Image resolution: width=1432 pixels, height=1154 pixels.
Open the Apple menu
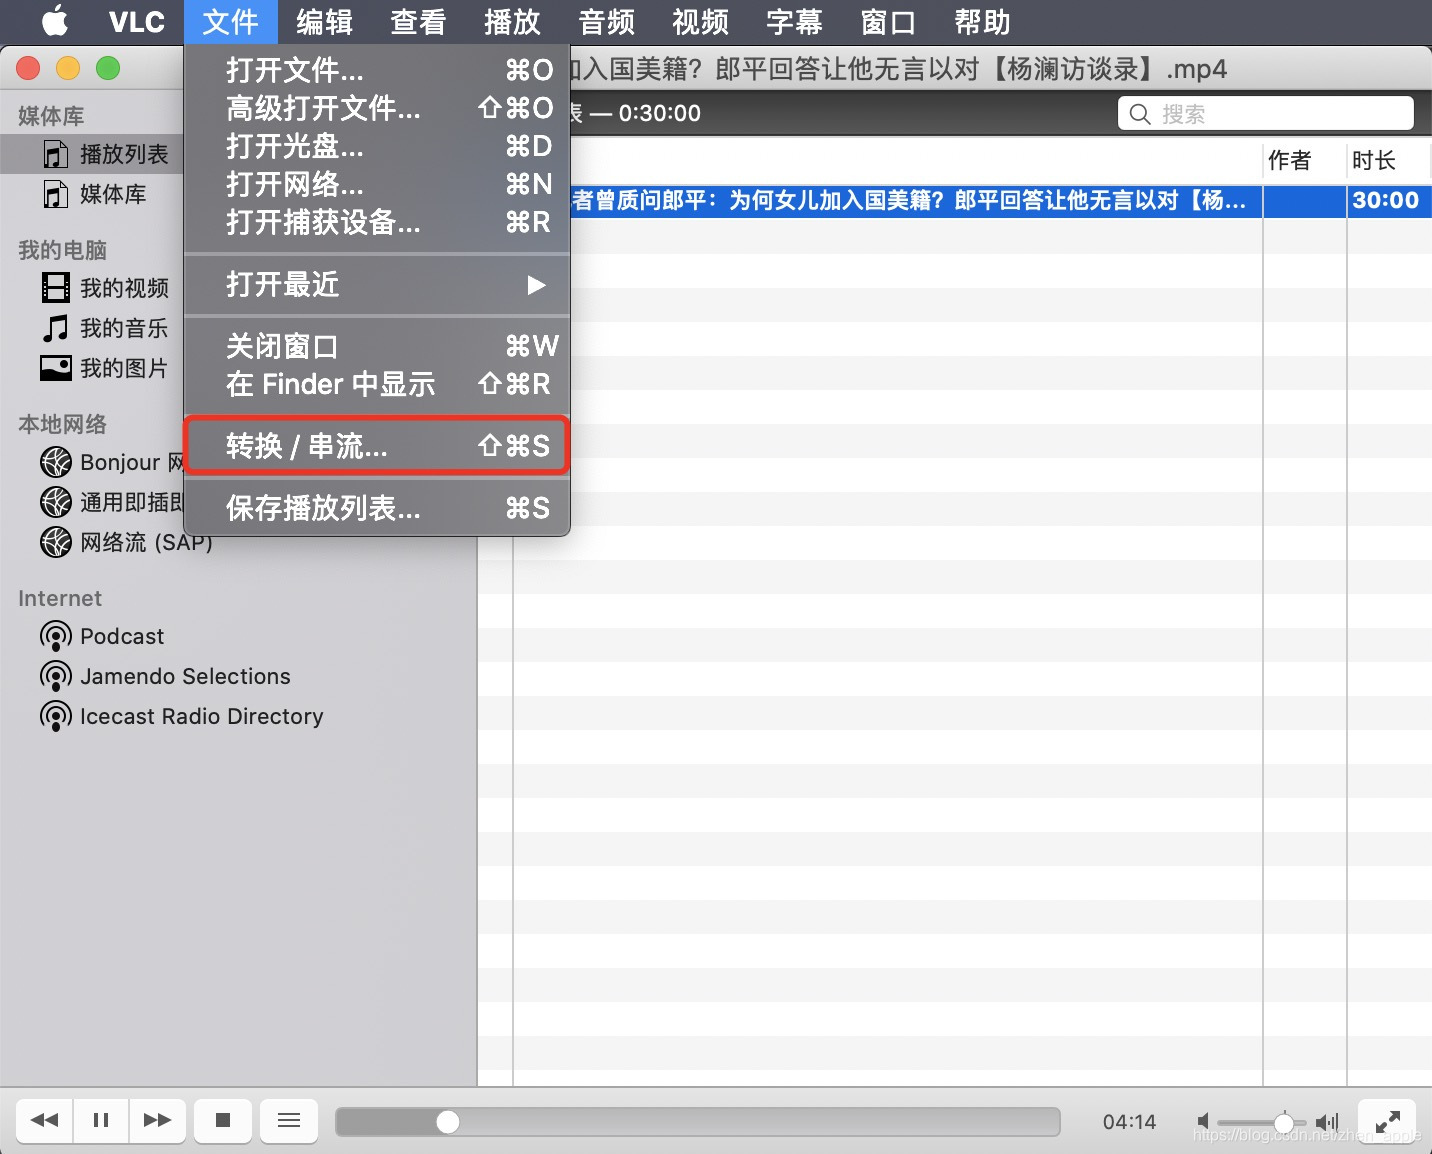55,21
